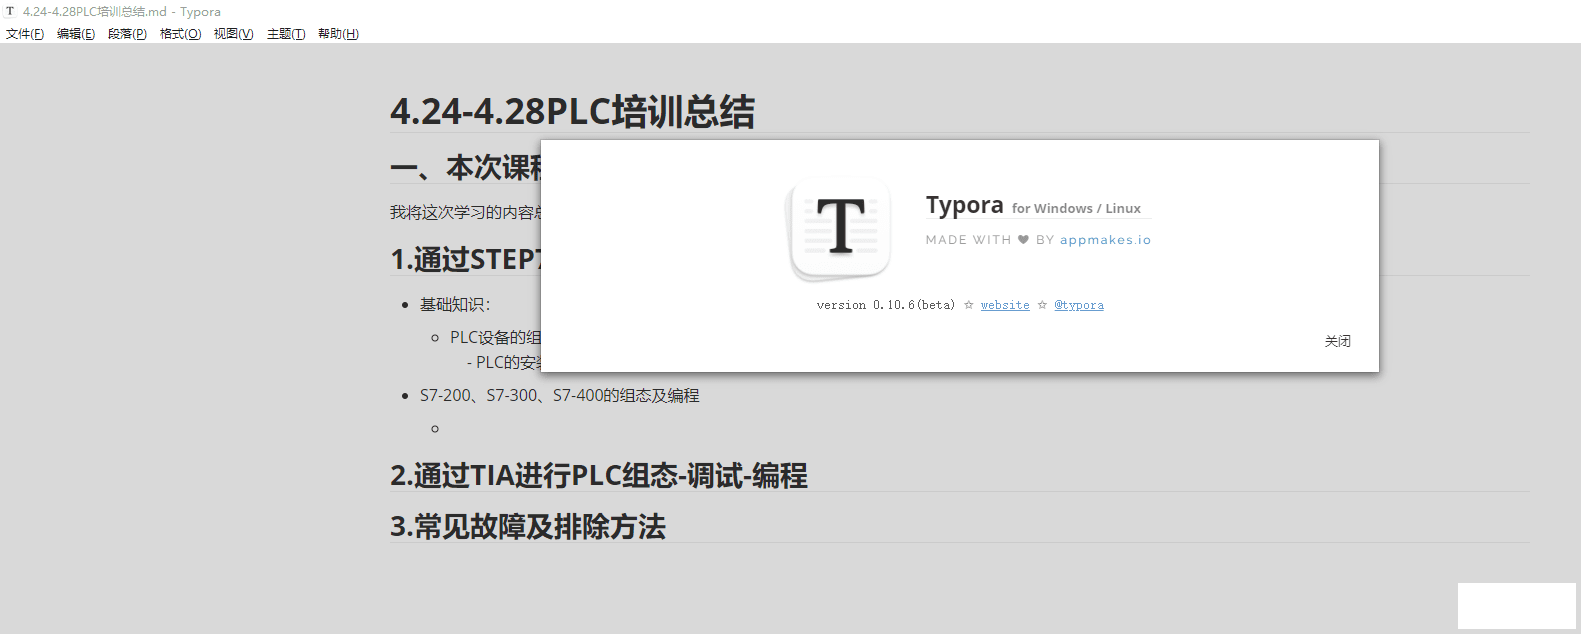The width and height of the screenshot is (1581, 634).
Task: Open the 格式(O) menu
Action: [180, 34]
